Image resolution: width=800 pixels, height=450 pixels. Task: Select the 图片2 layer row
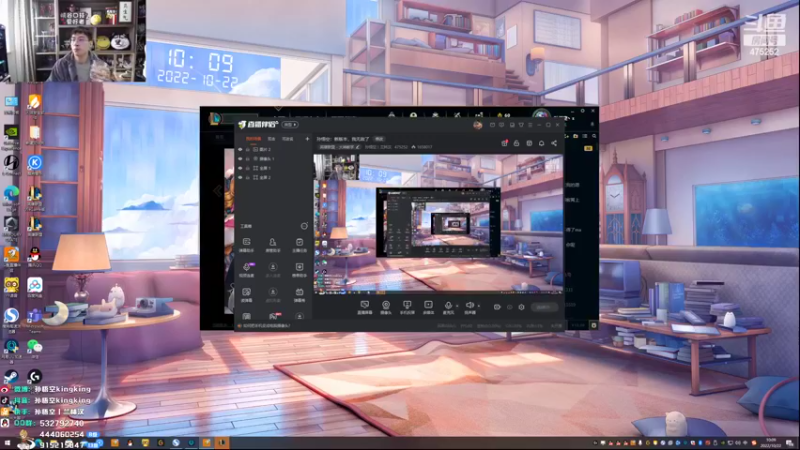coord(274,149)
